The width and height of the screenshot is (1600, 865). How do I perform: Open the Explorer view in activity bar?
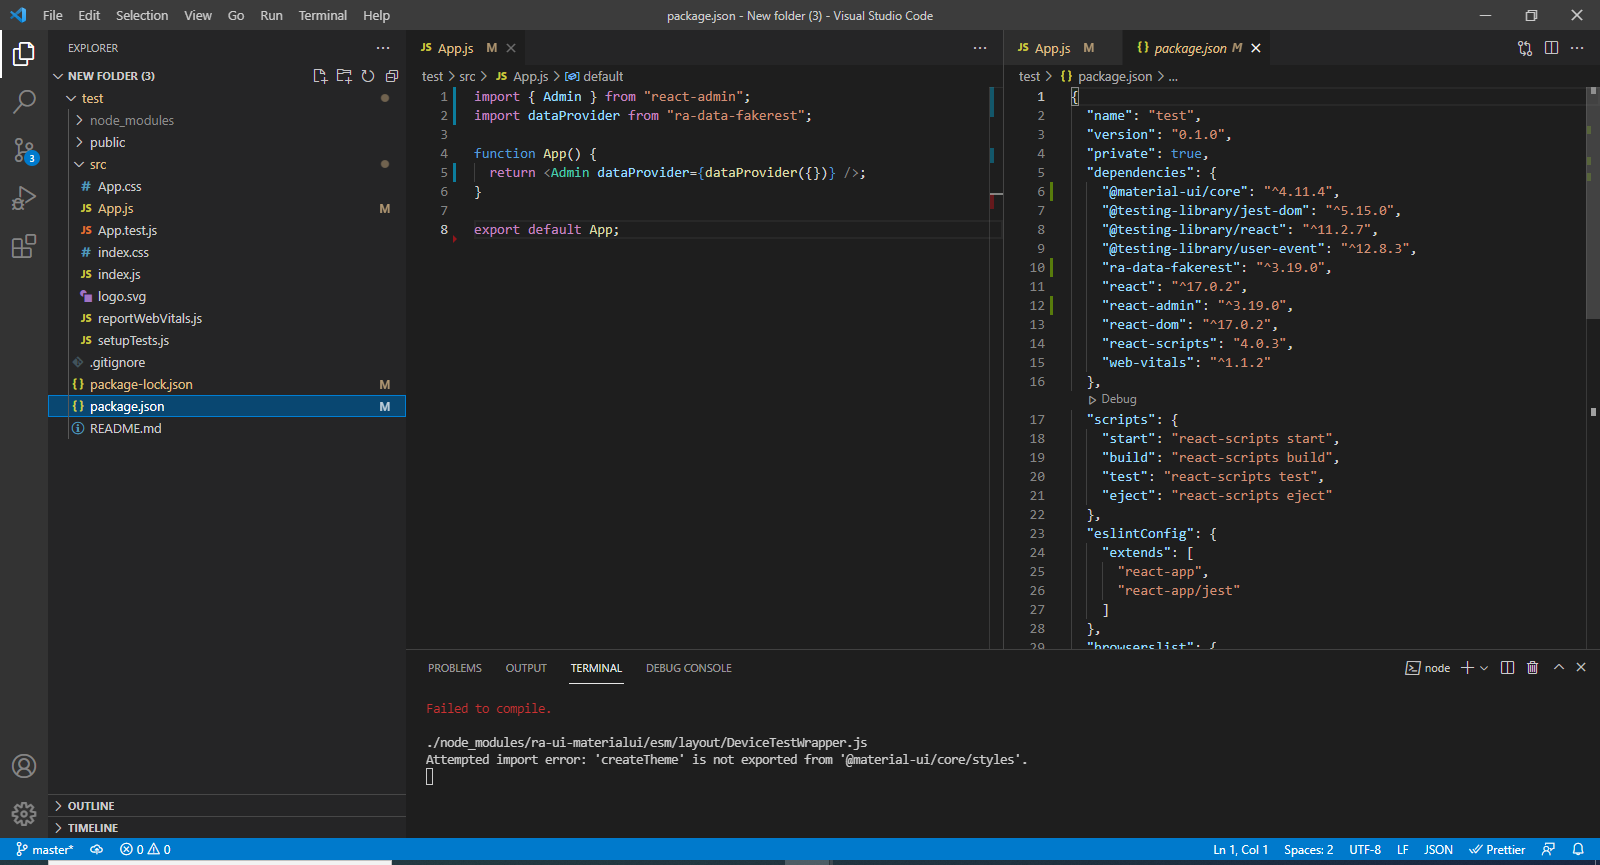coord(24,53)
